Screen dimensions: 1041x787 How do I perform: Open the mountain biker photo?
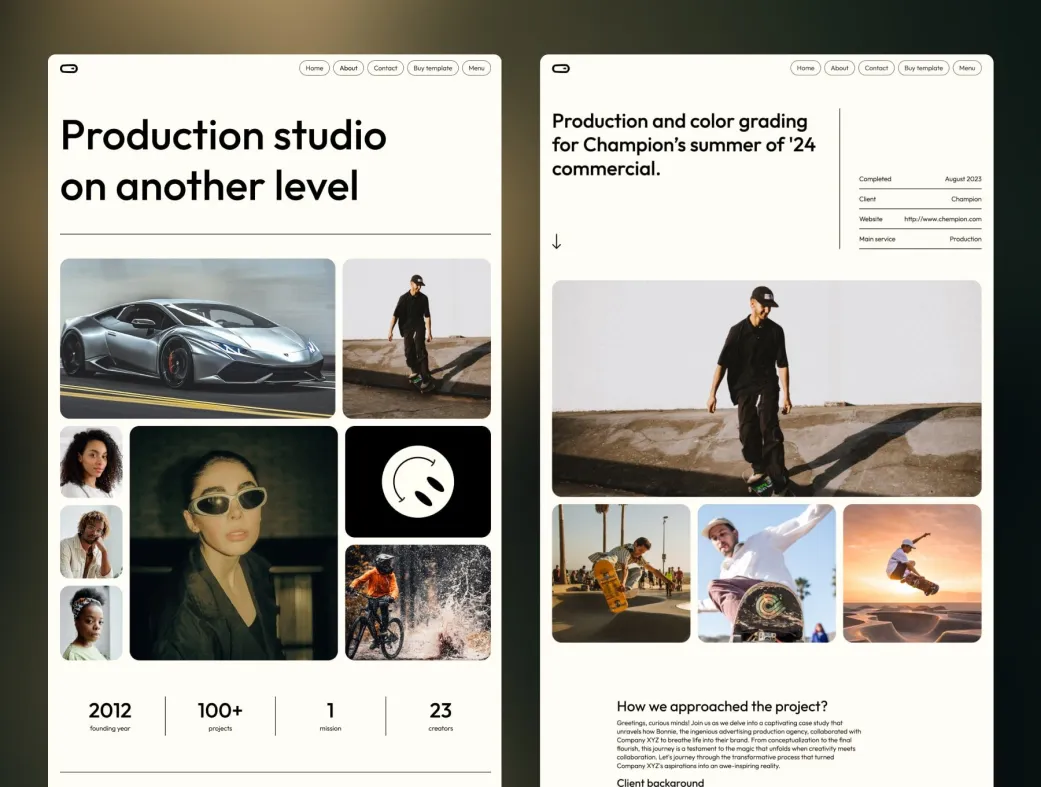pos(418,602)
